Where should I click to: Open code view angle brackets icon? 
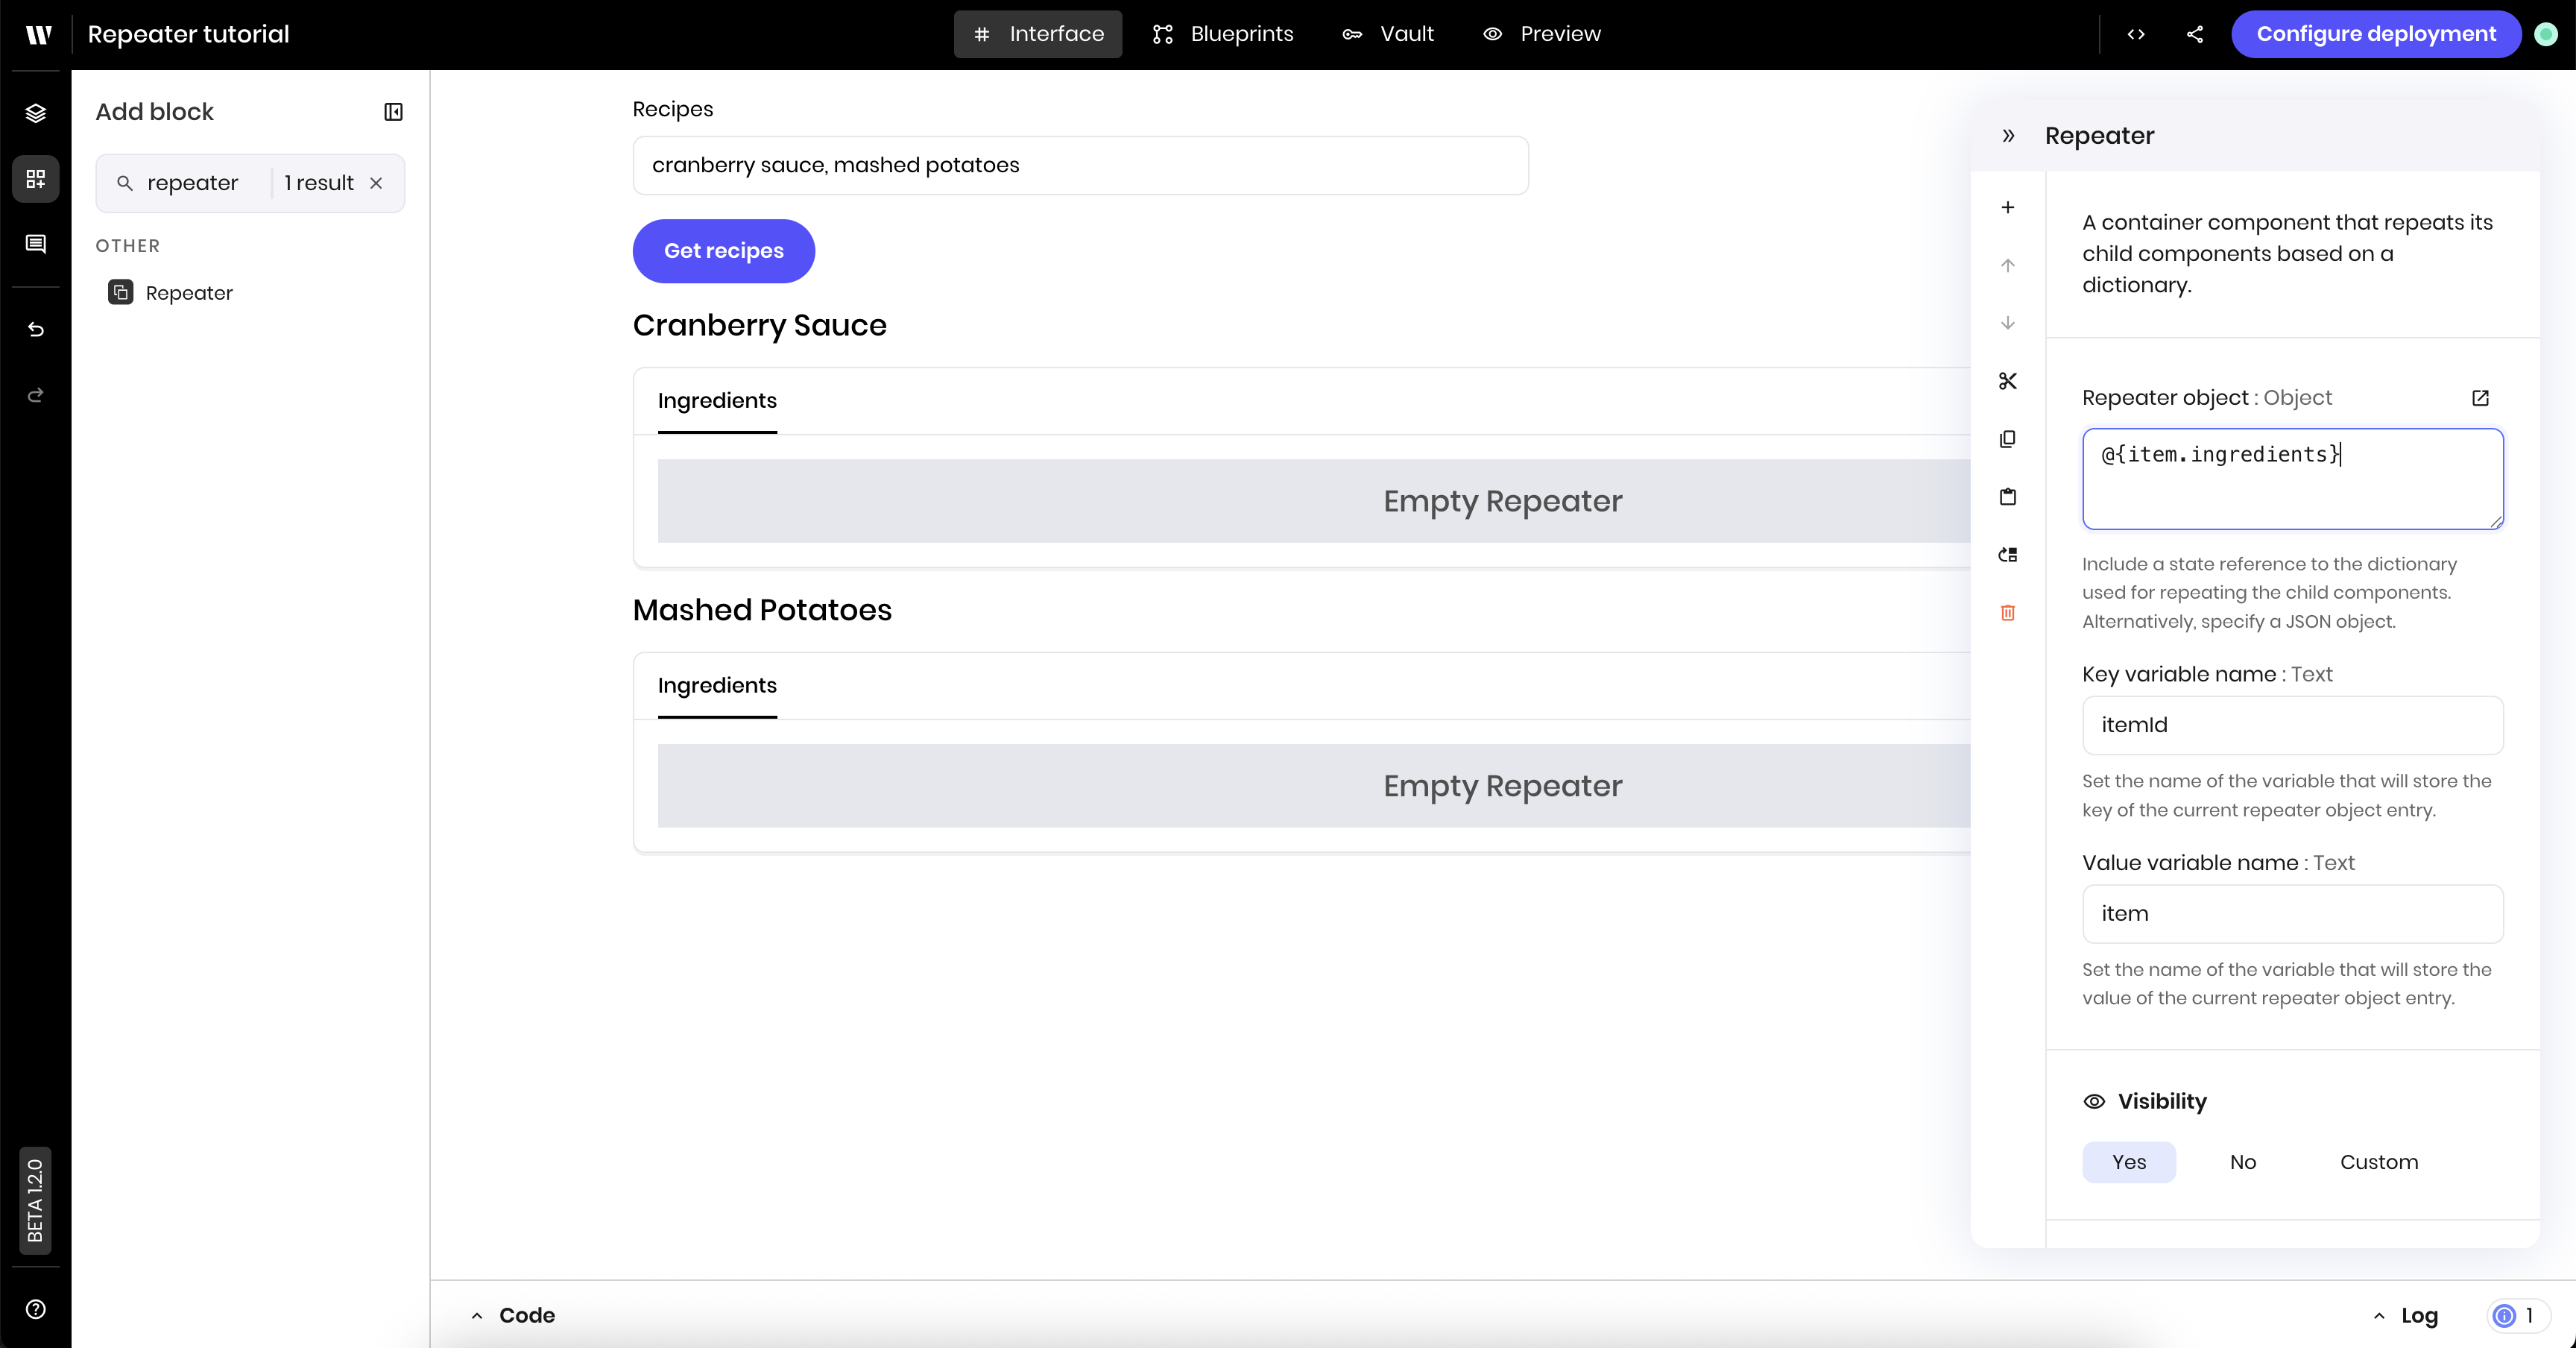point(2136,34)
